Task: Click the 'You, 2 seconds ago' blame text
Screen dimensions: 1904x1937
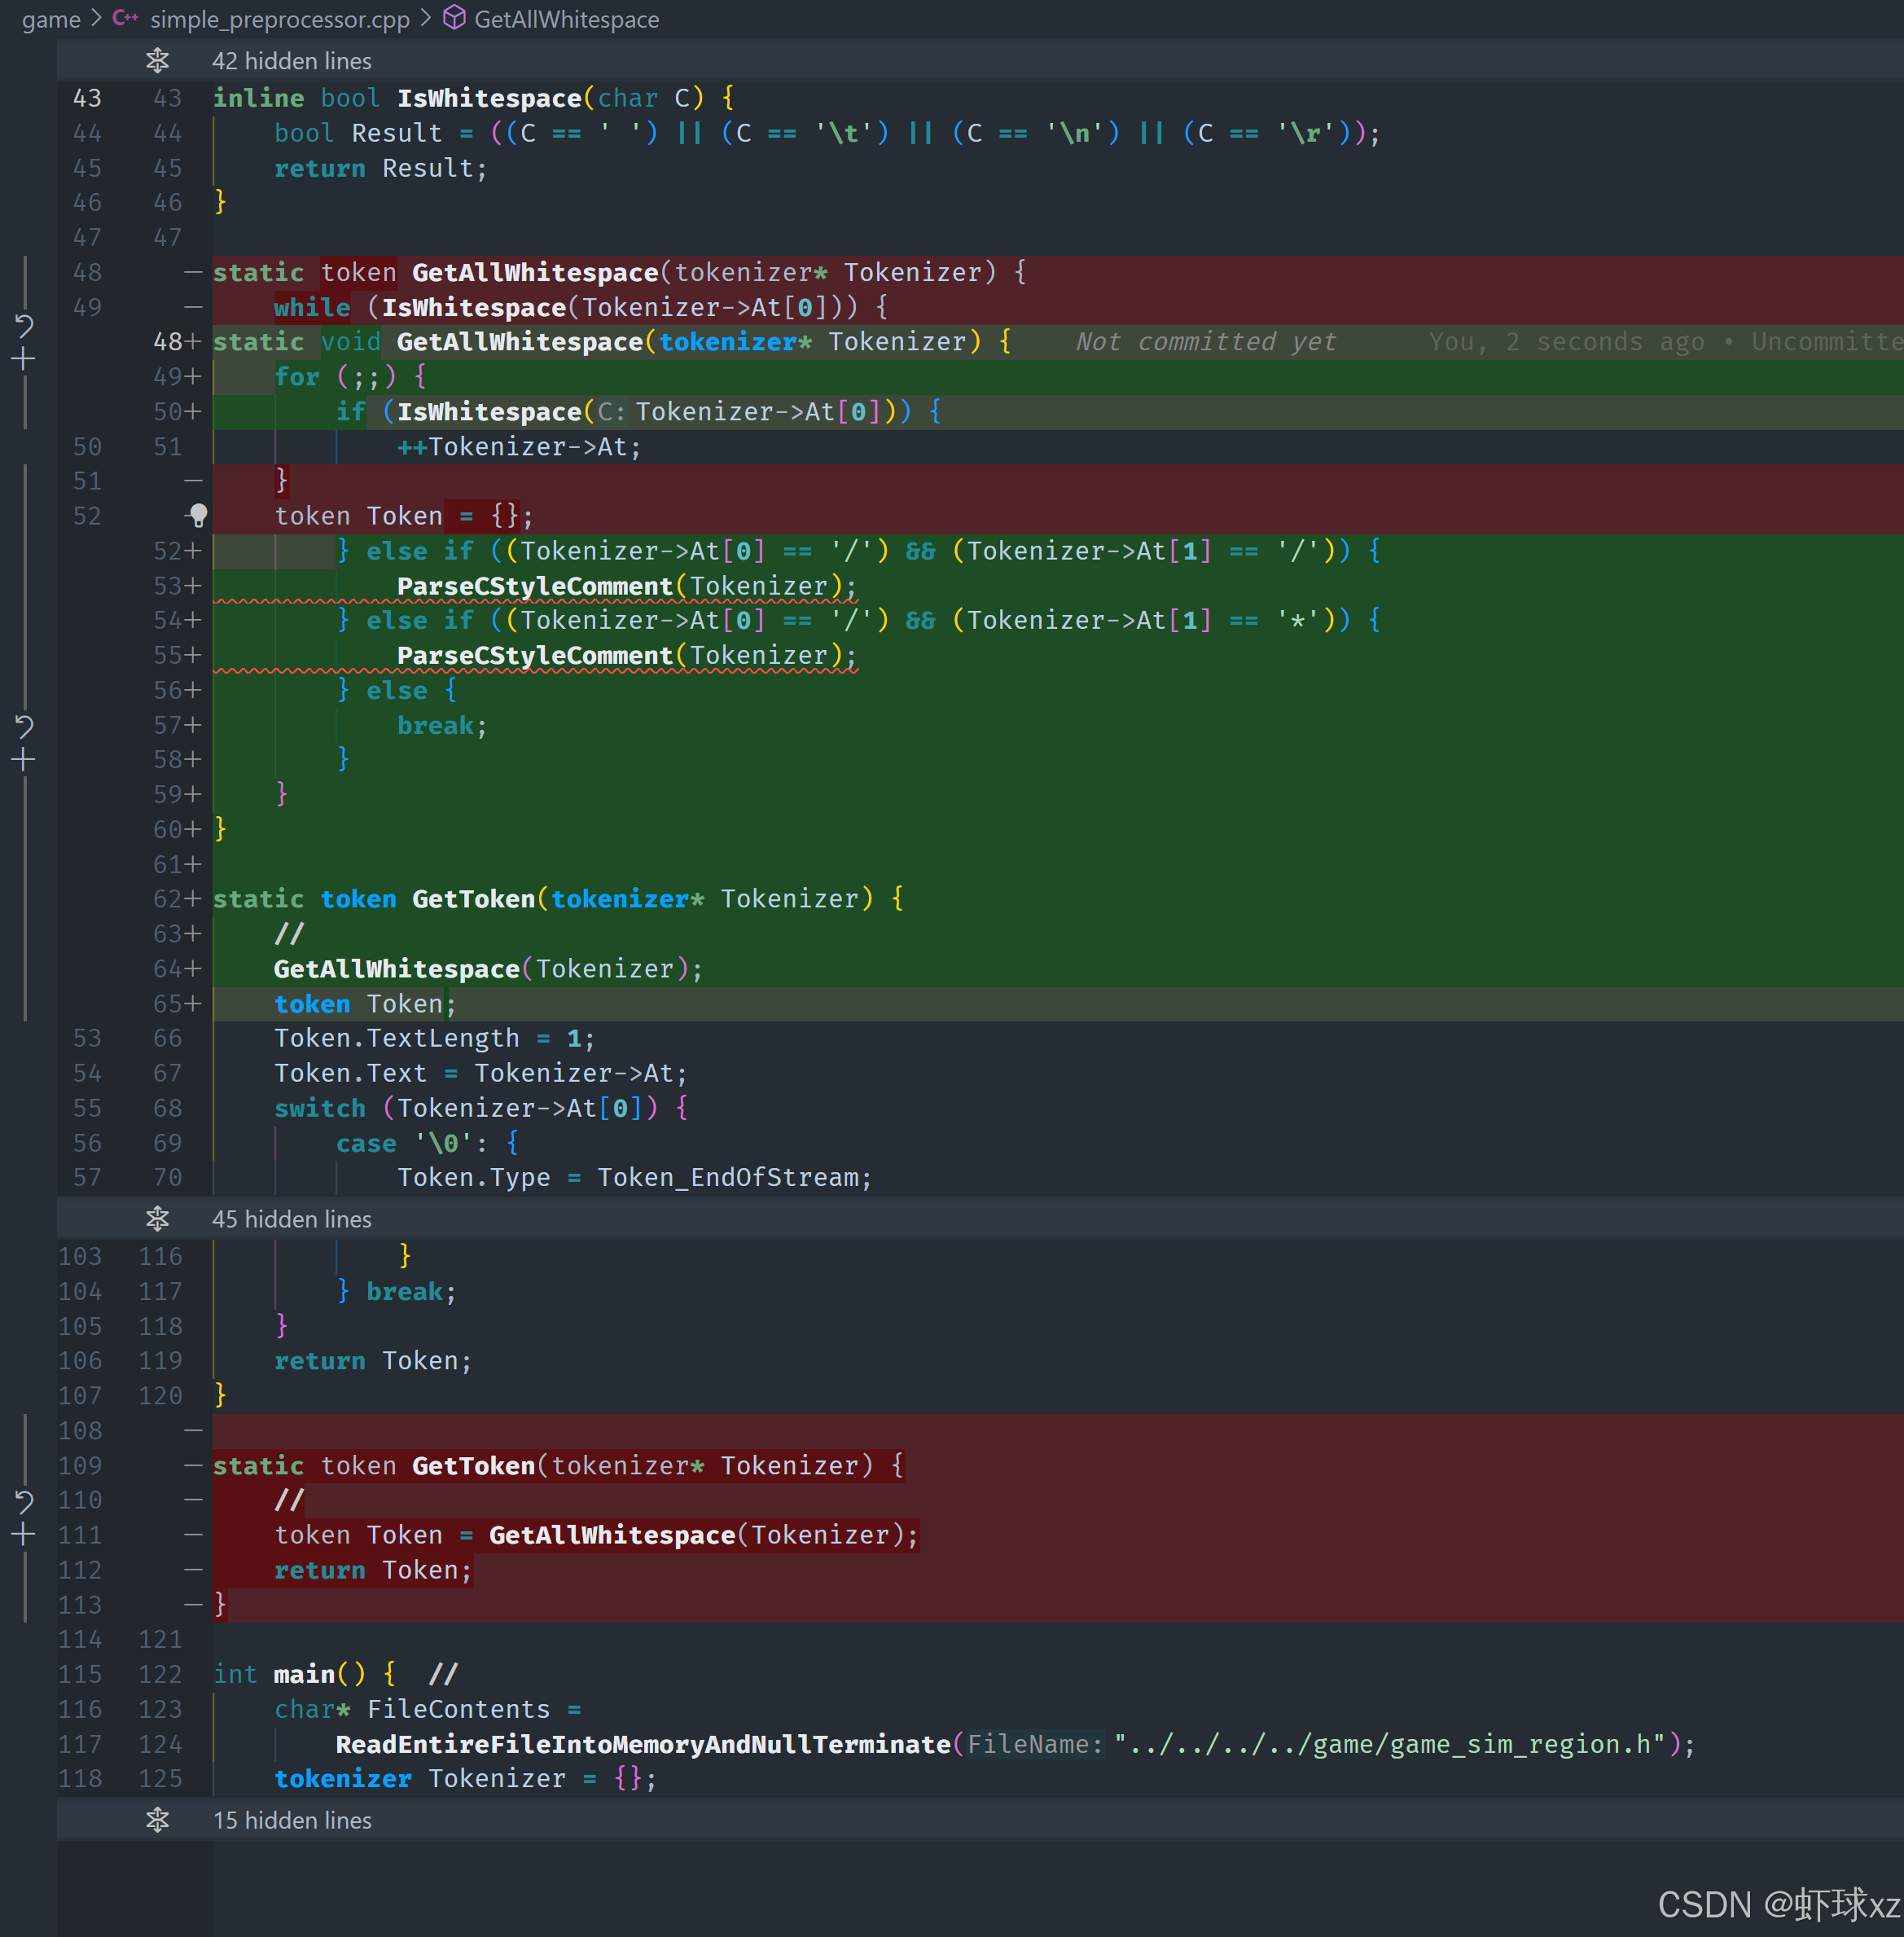Action: click(x=1565, y=342)
